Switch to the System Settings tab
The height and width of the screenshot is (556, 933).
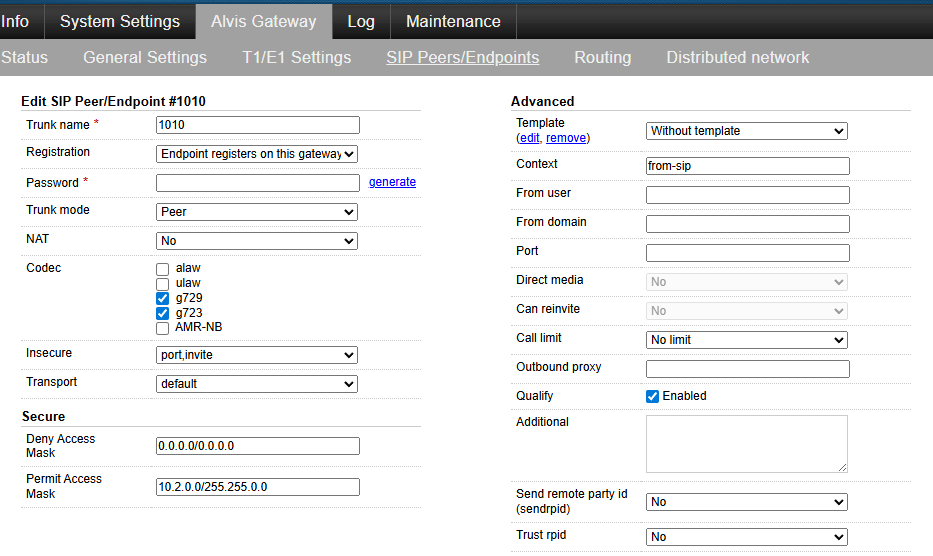[x=120, y=21]
